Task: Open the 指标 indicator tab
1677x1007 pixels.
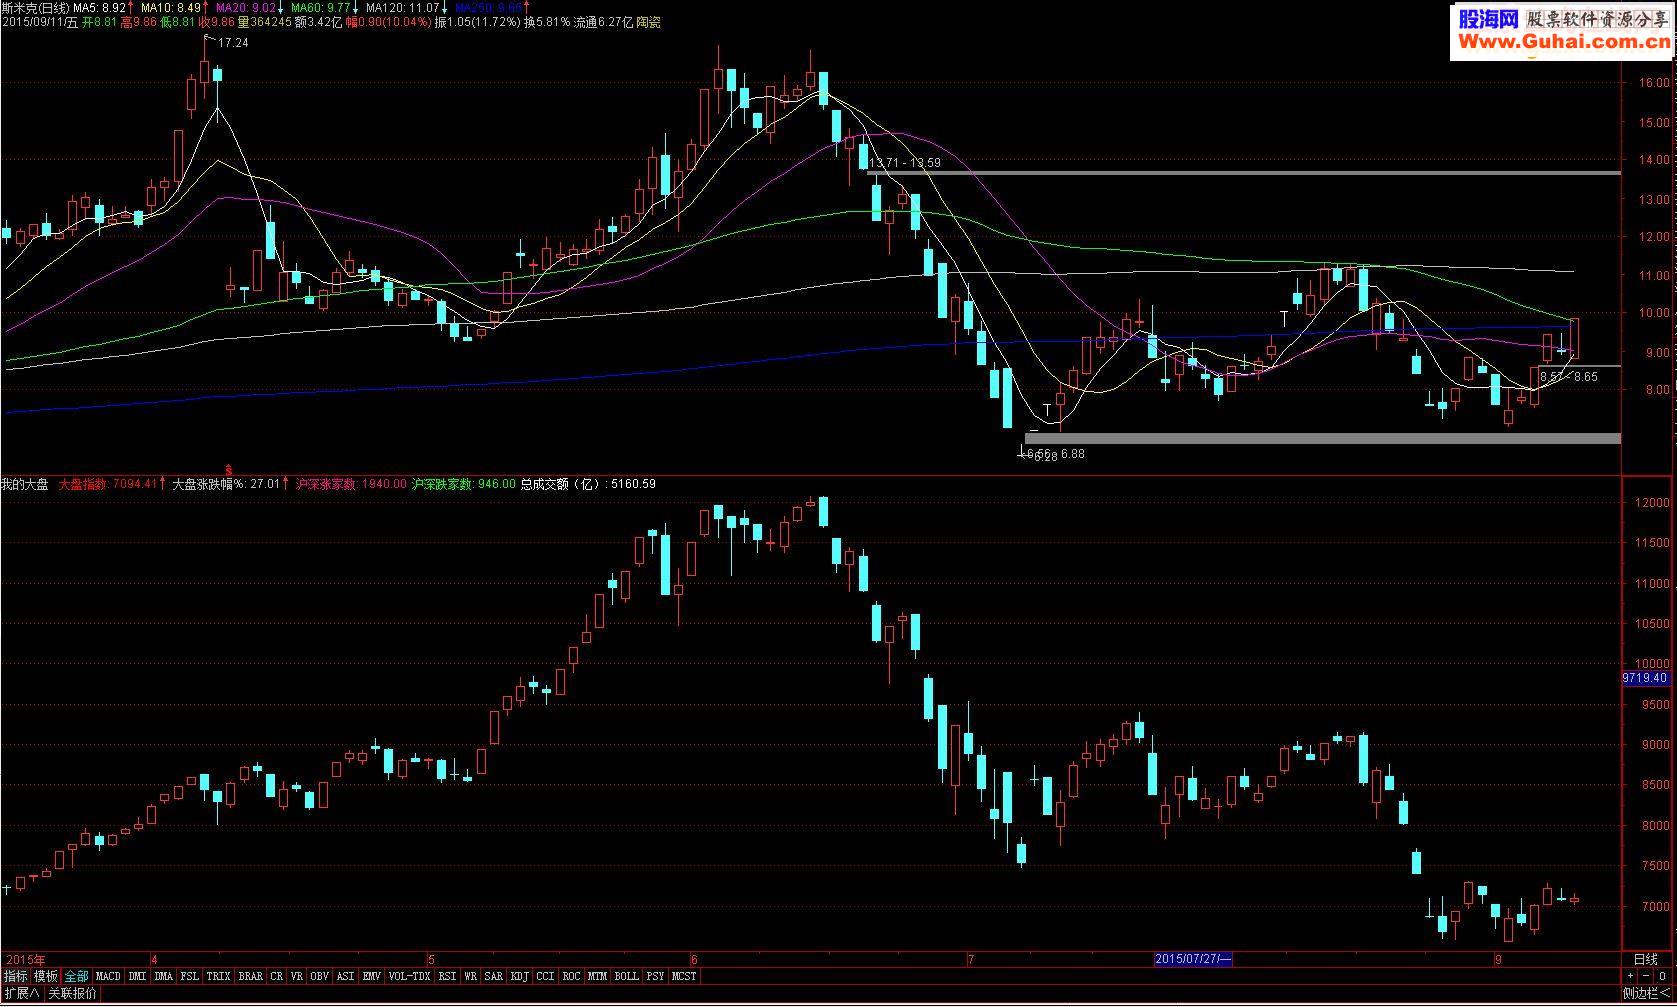Action: point(16,976)
